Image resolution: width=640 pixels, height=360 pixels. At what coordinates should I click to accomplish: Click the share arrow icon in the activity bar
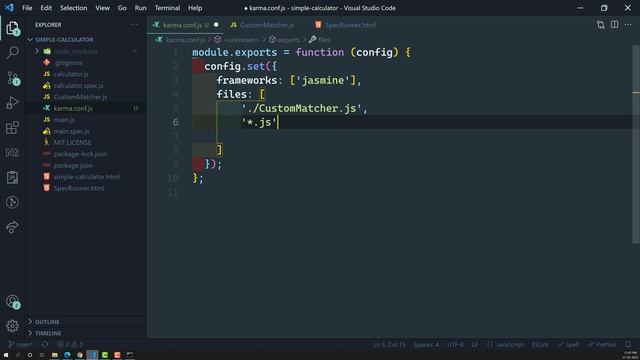12,227
